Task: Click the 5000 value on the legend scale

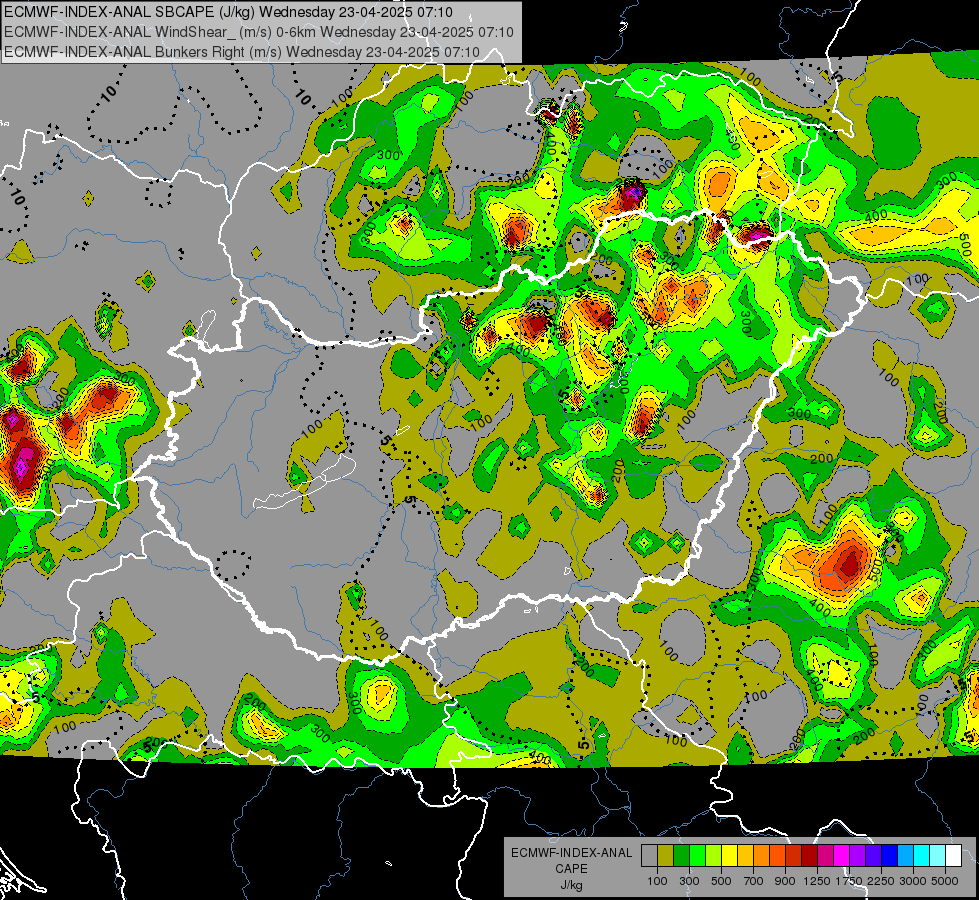Action: [945, 881]
